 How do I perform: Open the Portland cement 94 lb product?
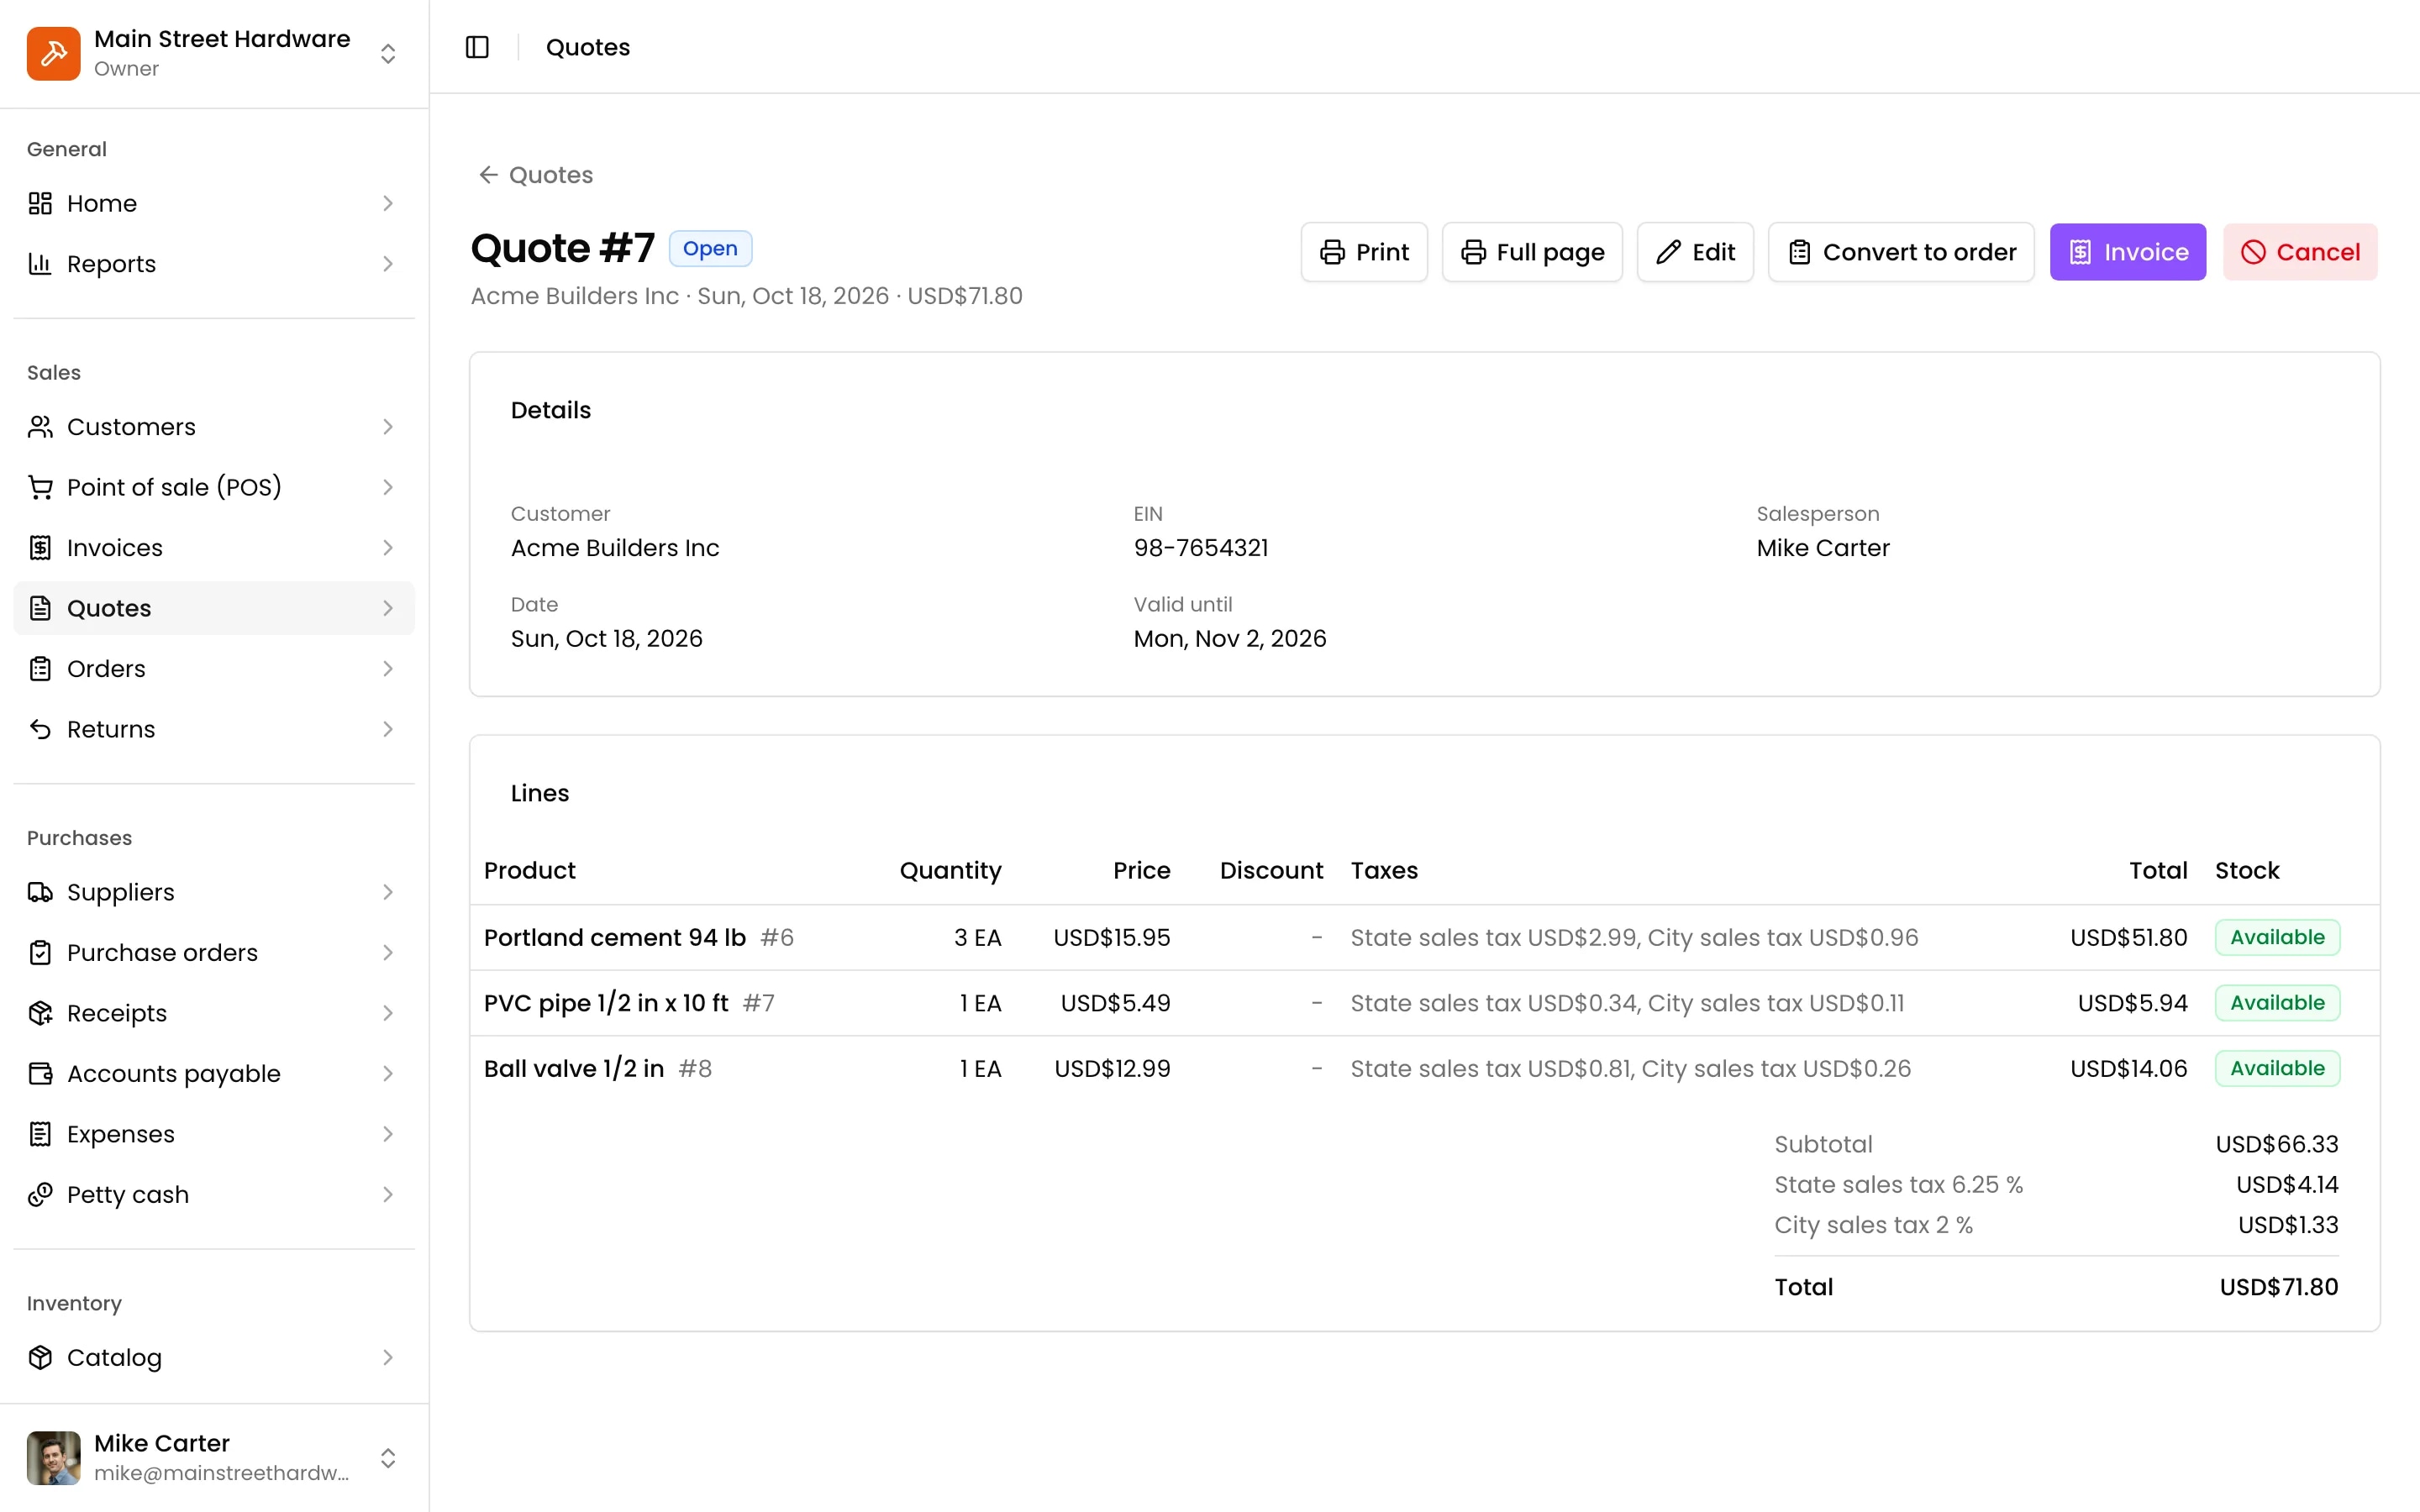coord(614,938)
